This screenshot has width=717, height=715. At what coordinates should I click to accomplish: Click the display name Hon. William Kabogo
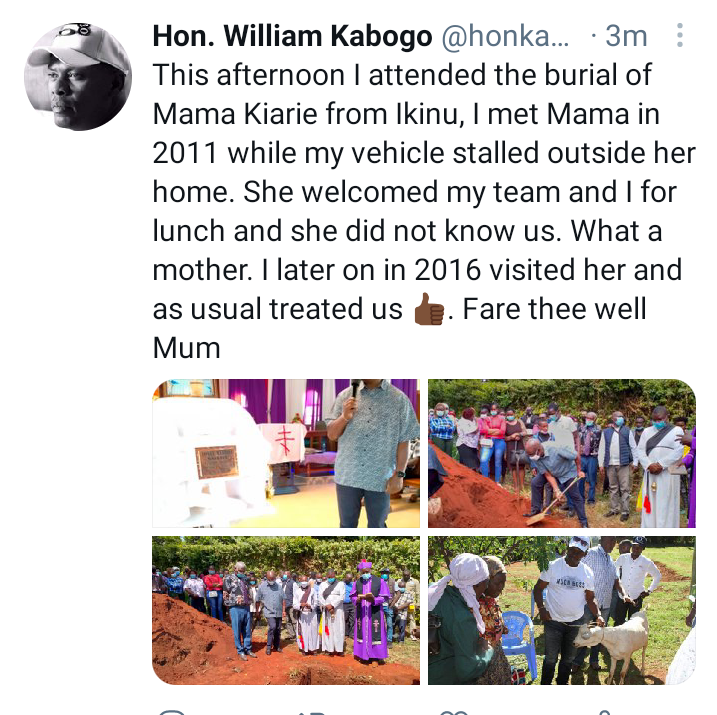(292, 36)
